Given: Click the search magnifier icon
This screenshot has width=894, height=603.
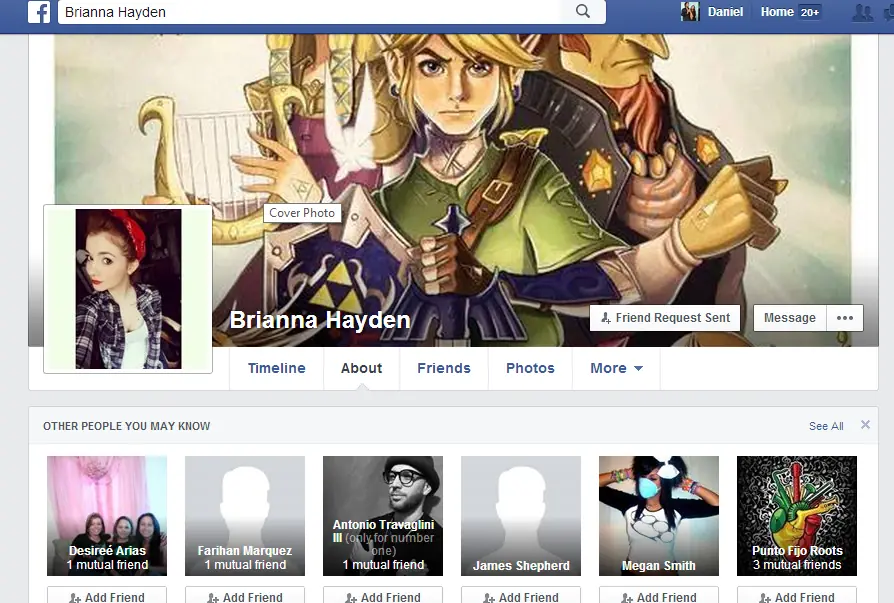Looking at the screenshot, I should 583,11.
